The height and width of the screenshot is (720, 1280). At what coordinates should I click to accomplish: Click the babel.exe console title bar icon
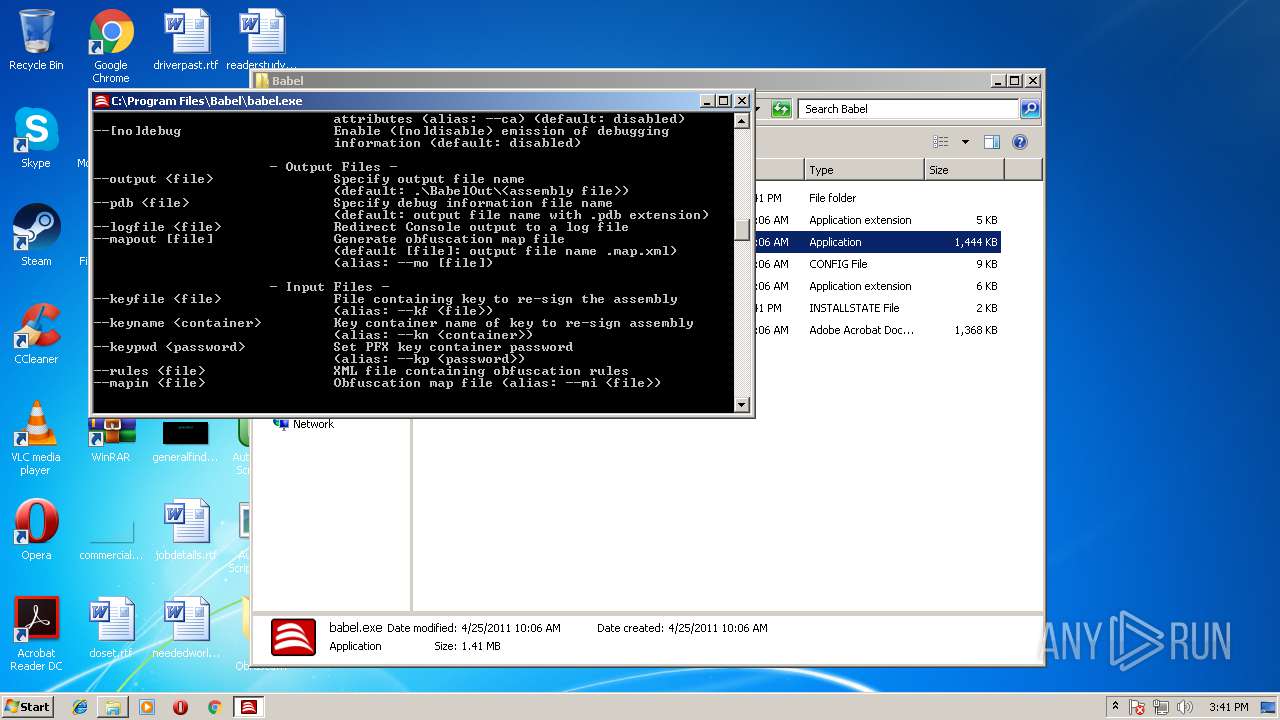click(101, 101)
